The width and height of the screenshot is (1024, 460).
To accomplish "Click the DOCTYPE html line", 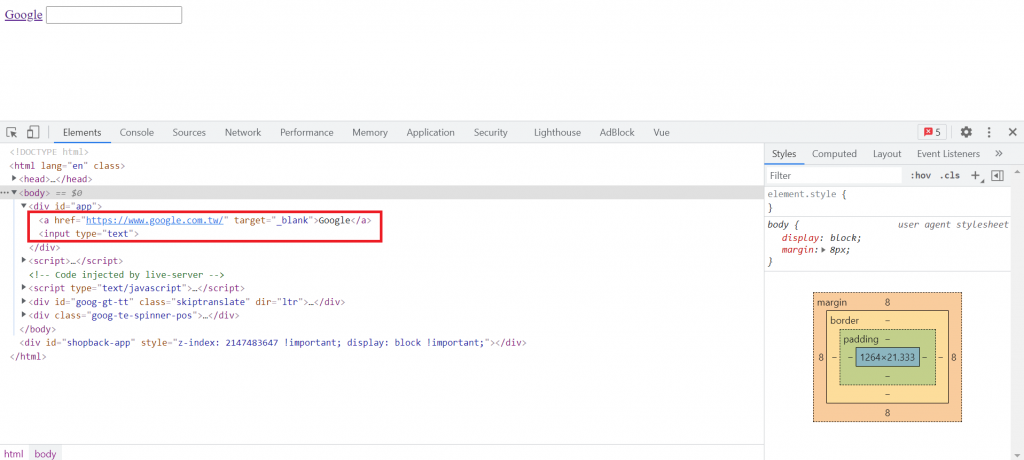I will [x=49, y=152].
